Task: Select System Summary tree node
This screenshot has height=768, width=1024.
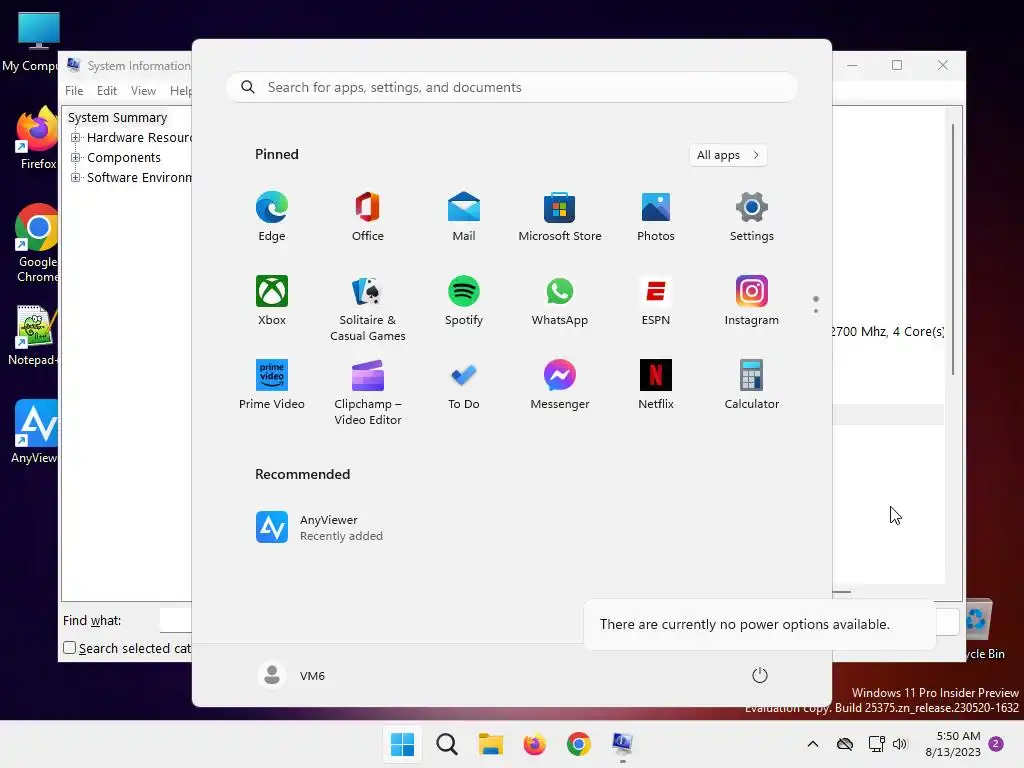Action: [x=118, y=118]
